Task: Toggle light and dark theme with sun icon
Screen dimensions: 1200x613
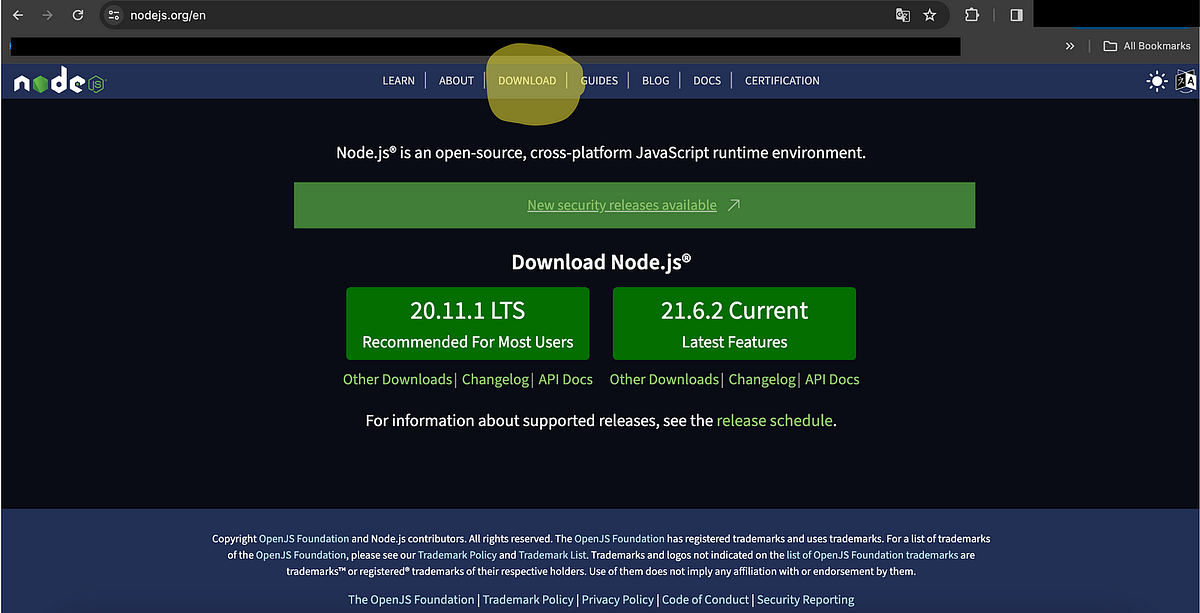Action: pos(1156,81)
